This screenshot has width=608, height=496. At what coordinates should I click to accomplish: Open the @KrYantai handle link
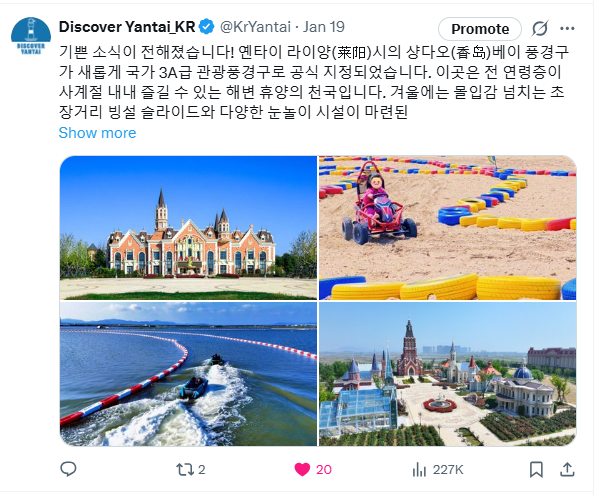click(255, 27)
